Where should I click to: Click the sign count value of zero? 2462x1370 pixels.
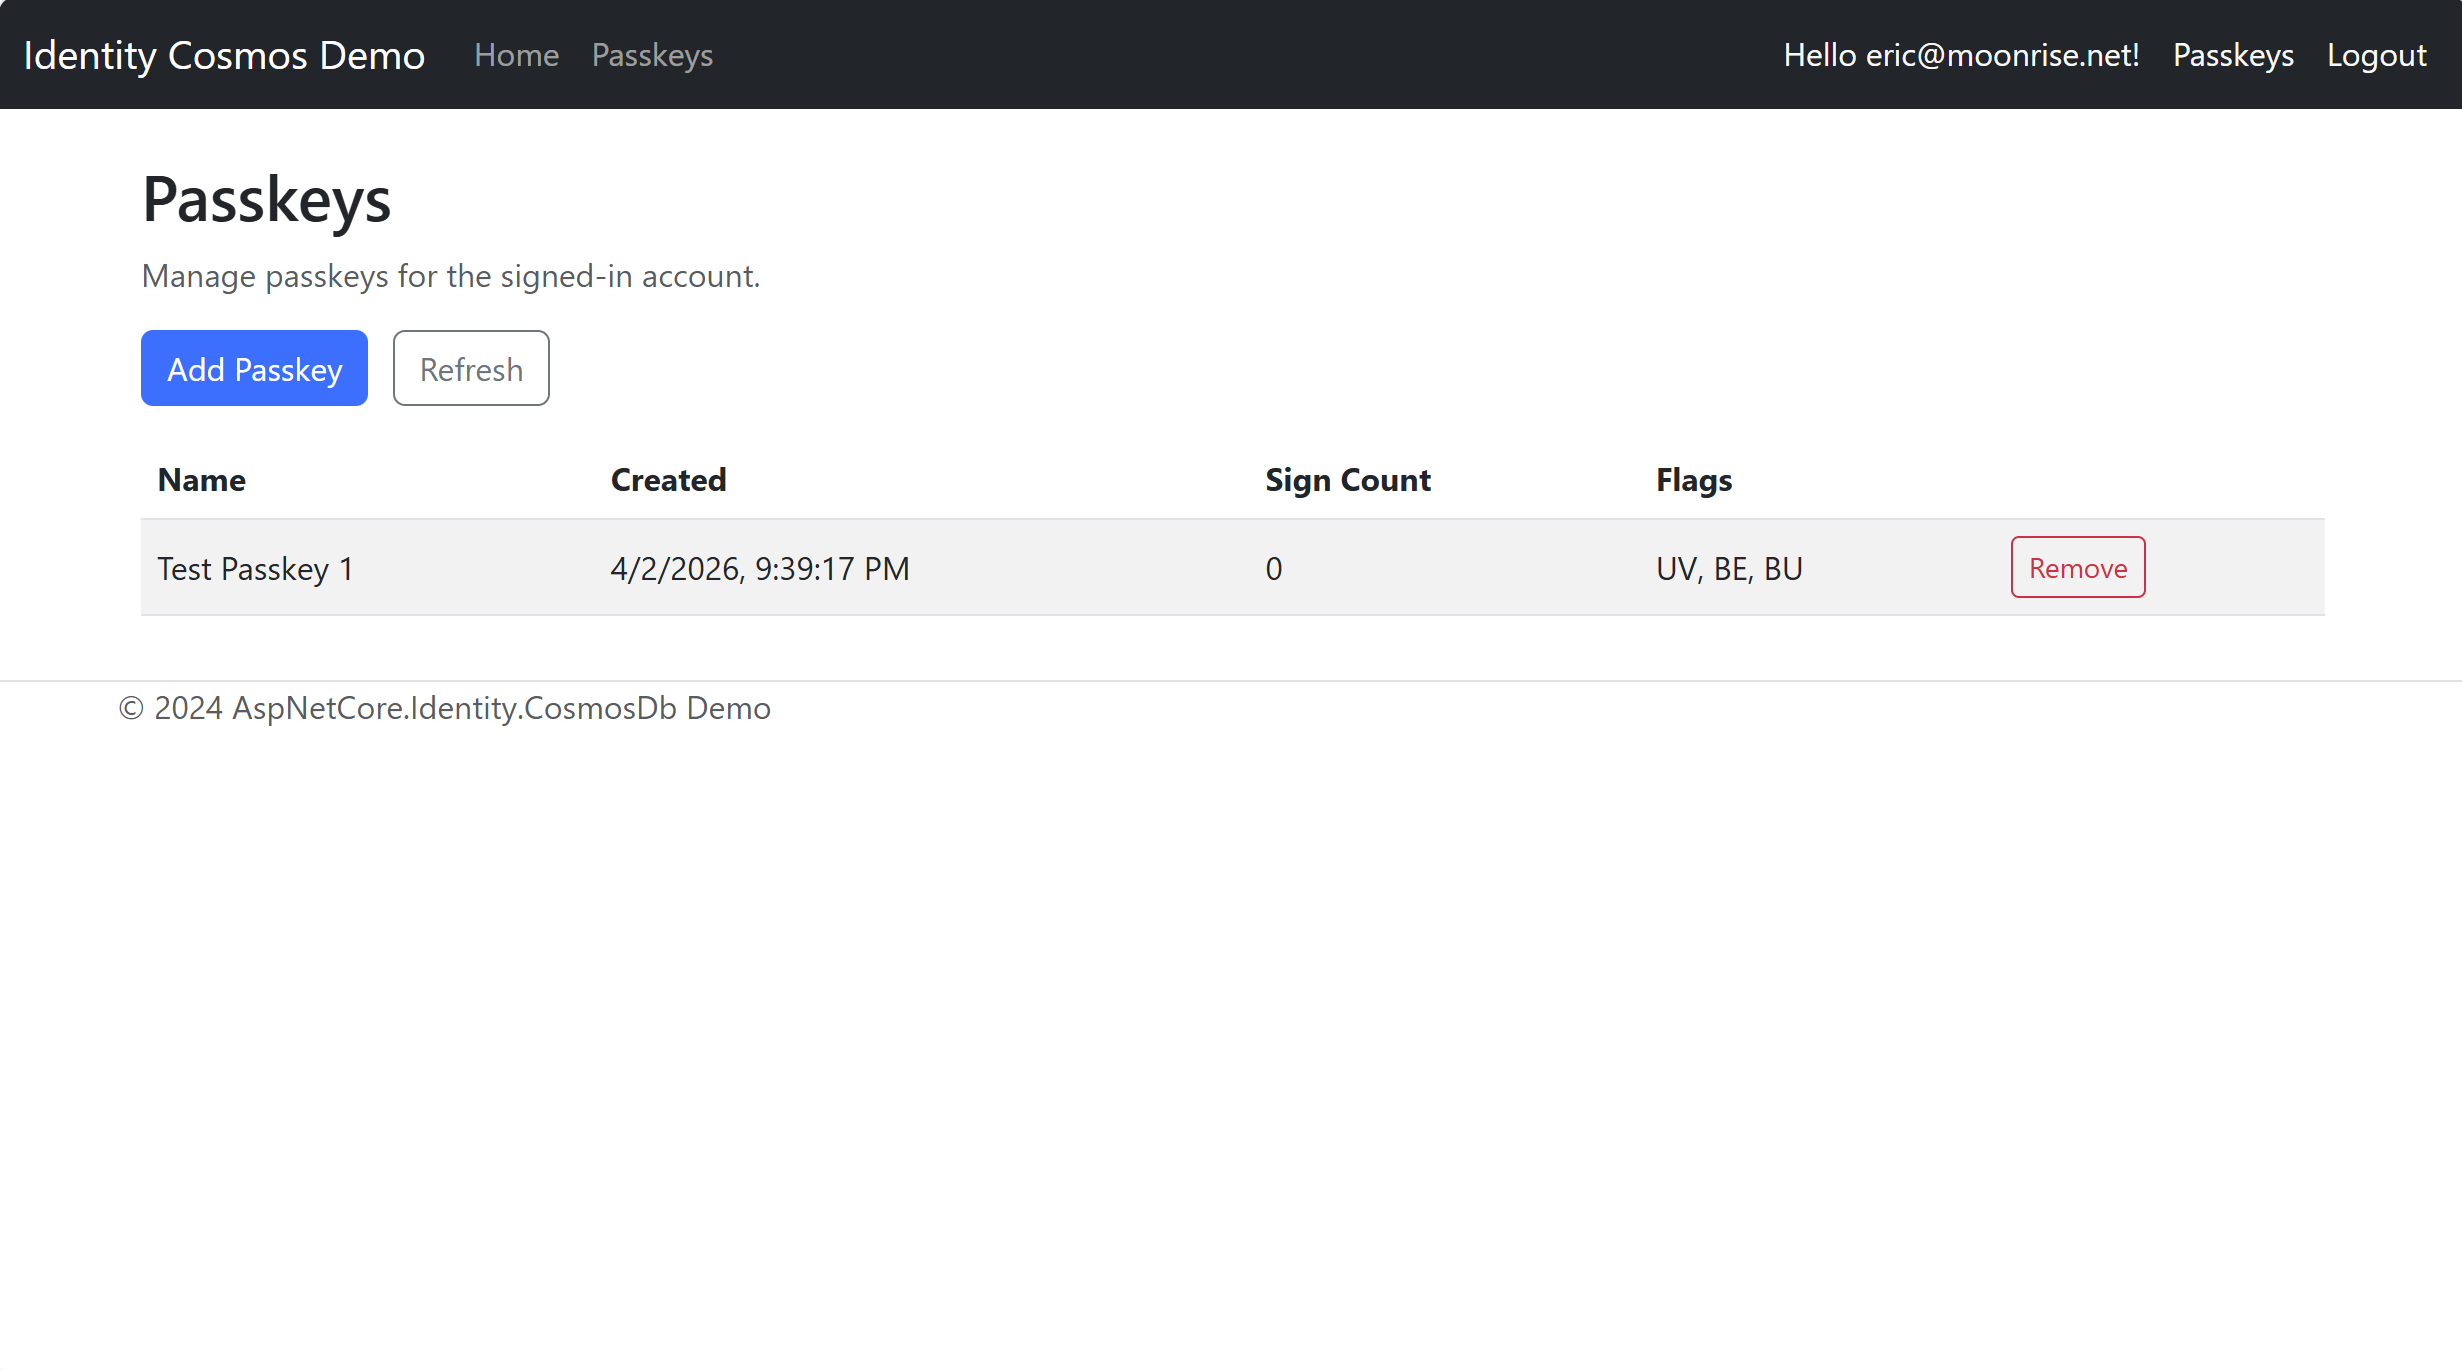[1274, 567]
